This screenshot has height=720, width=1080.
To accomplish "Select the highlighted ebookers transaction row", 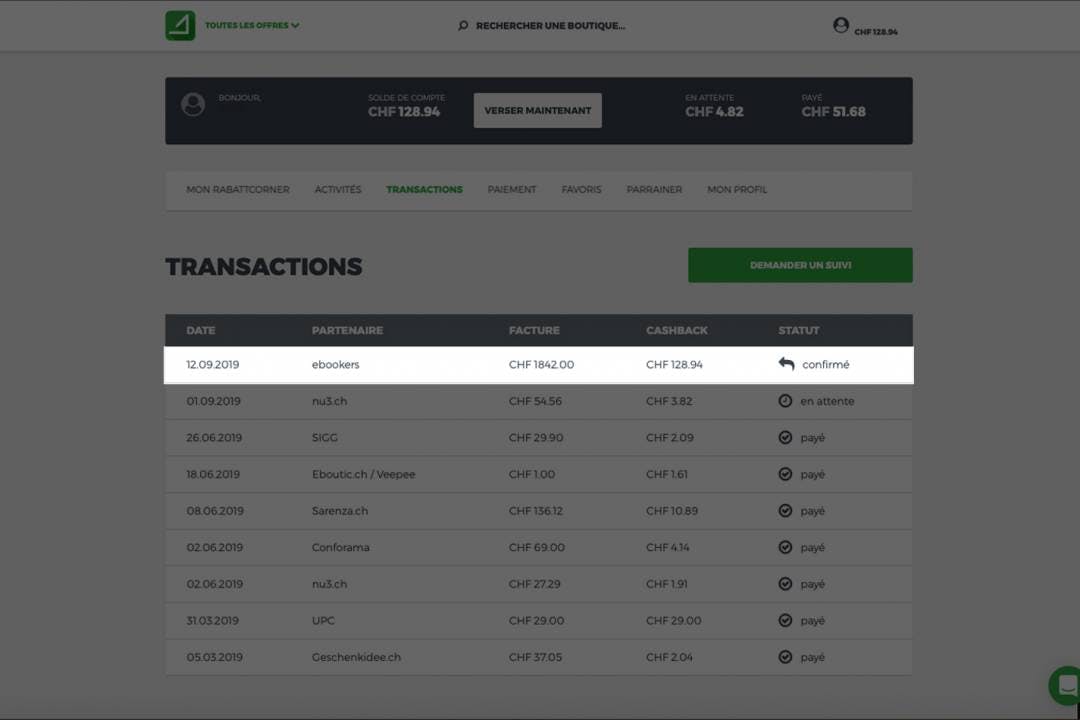I will [450, 364].
